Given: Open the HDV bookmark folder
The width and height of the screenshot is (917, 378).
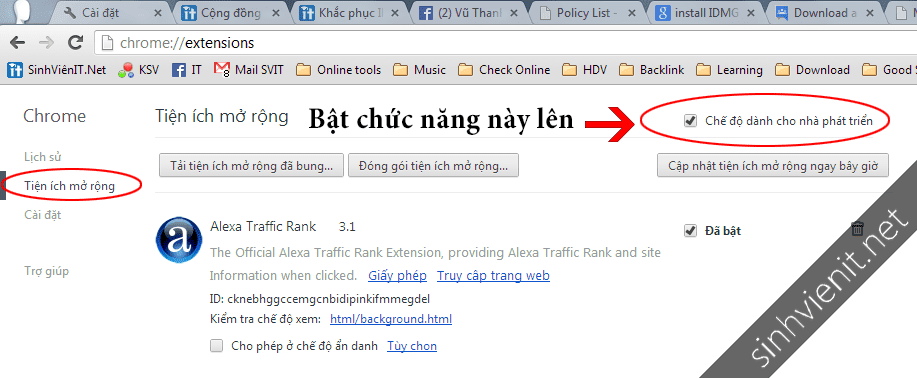Looking at the screenshot, I should tap(585, 70).
